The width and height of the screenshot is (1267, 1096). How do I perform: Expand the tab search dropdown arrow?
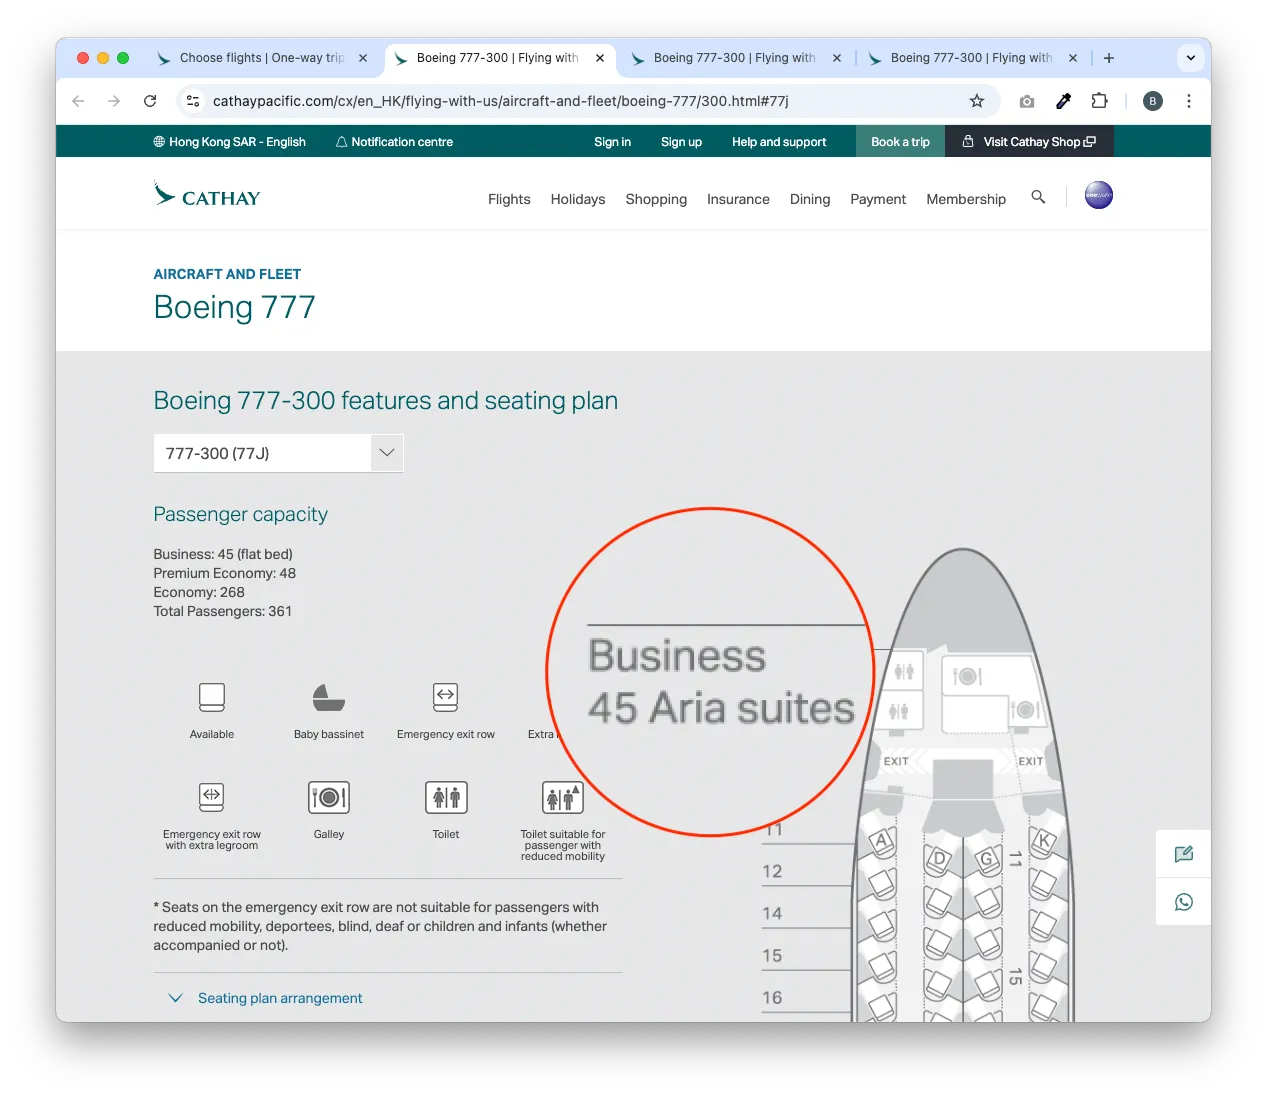1190,58
